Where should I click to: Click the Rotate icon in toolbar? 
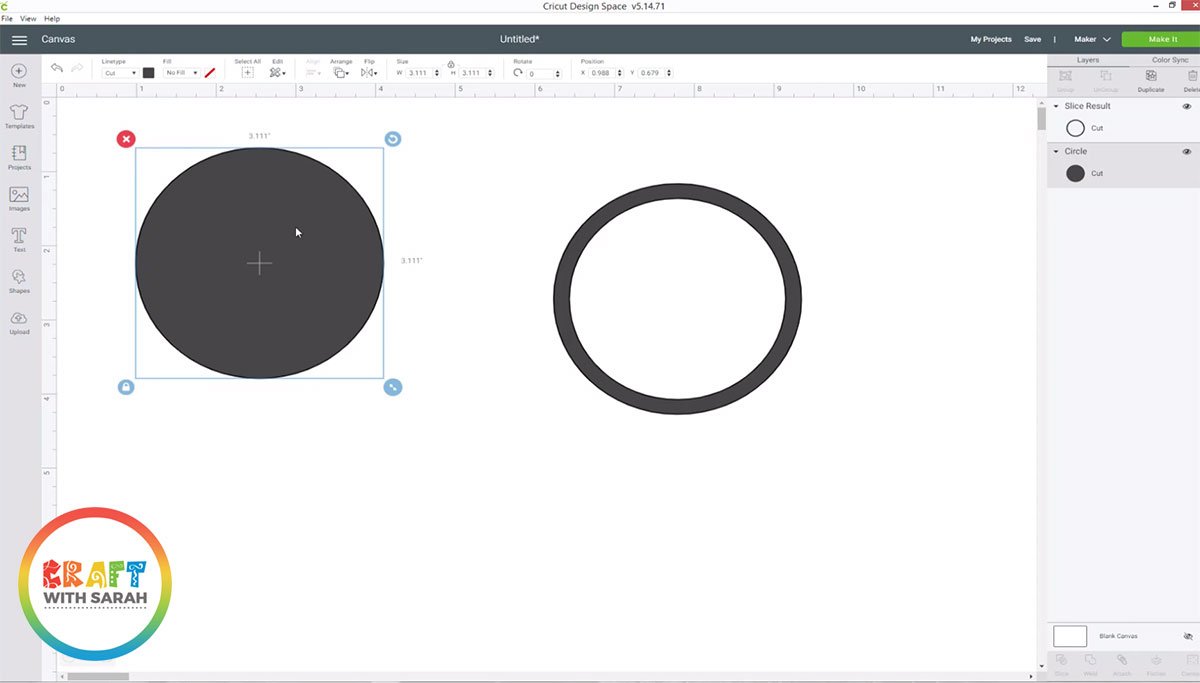[519, 73]
